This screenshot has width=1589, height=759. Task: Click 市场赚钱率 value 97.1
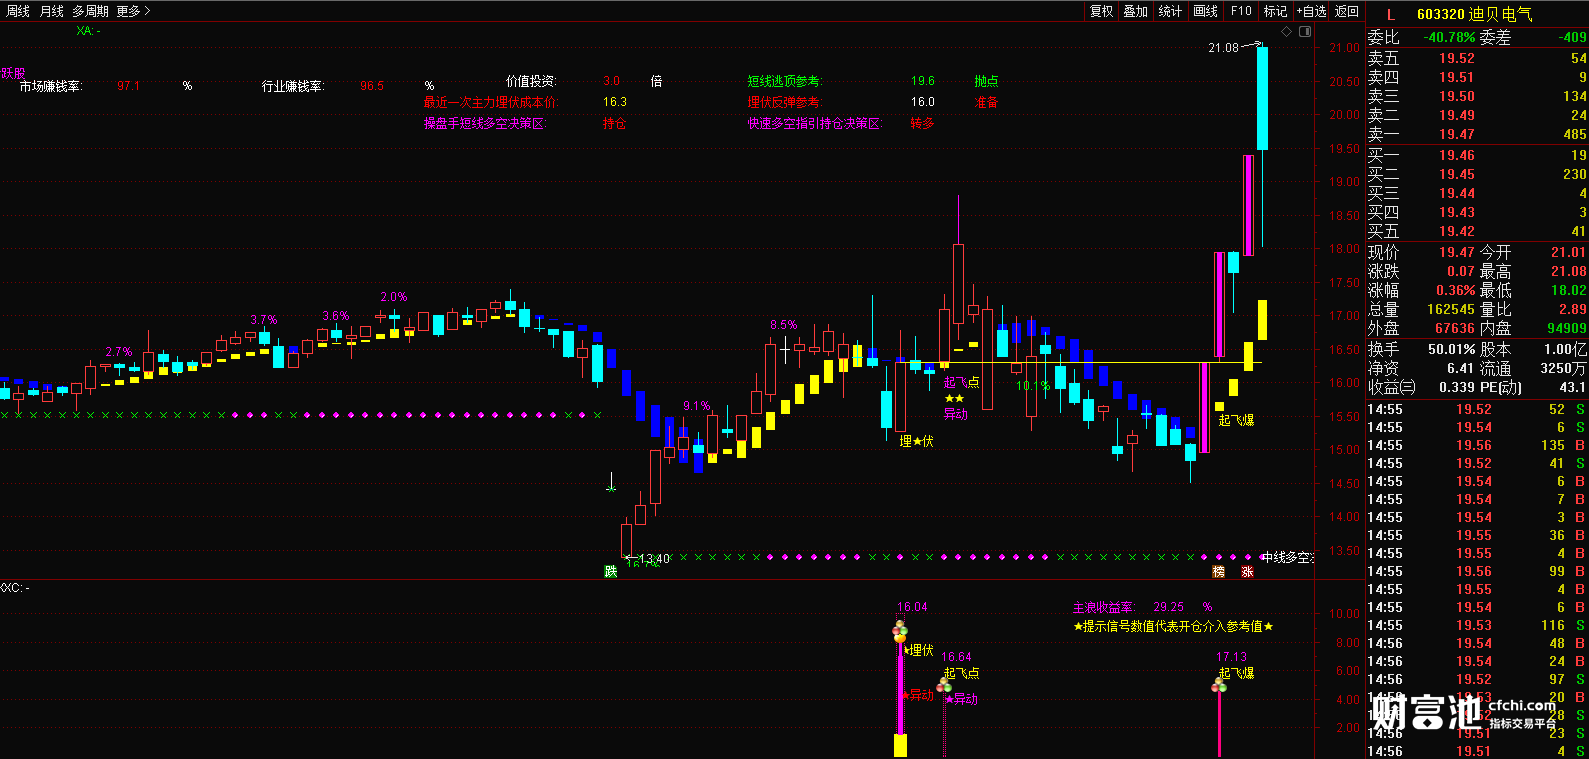pos(128,86)
